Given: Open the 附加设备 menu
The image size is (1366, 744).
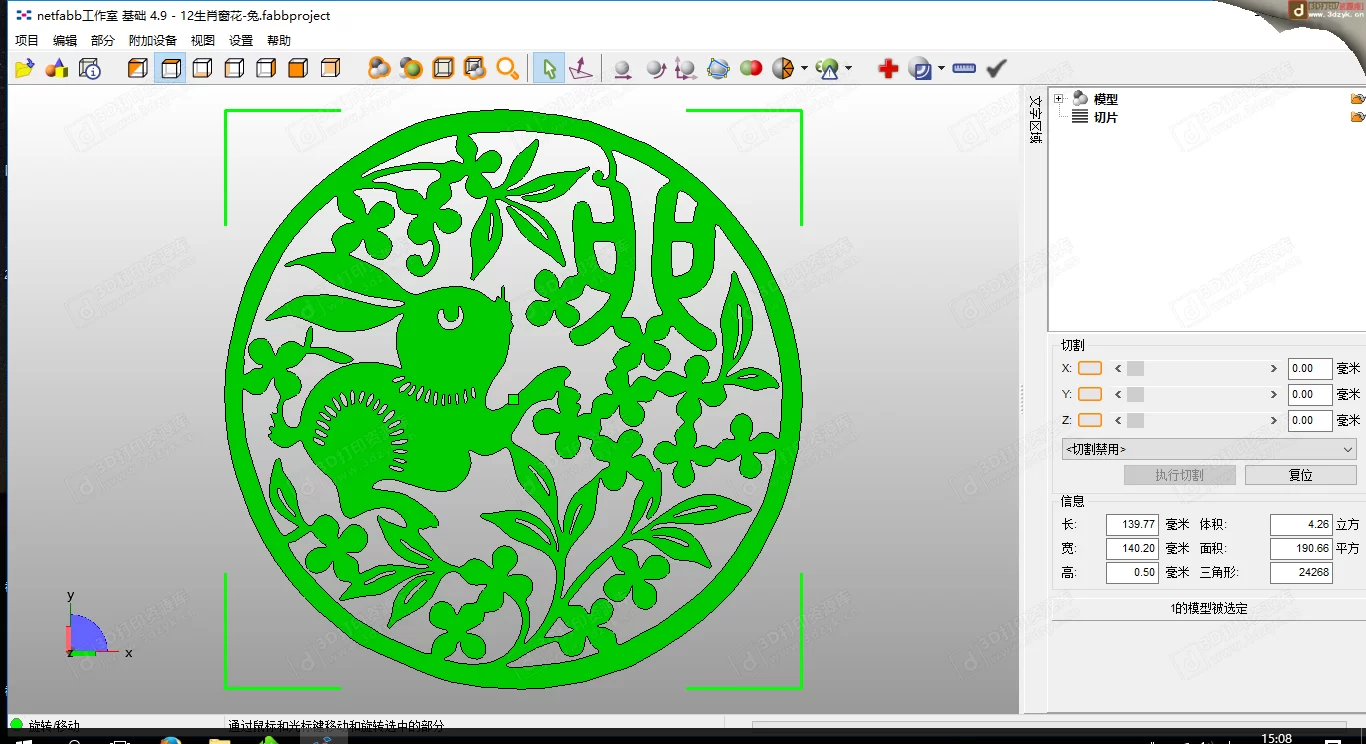Looking at the screenshot, I should [x=153, y=41].
